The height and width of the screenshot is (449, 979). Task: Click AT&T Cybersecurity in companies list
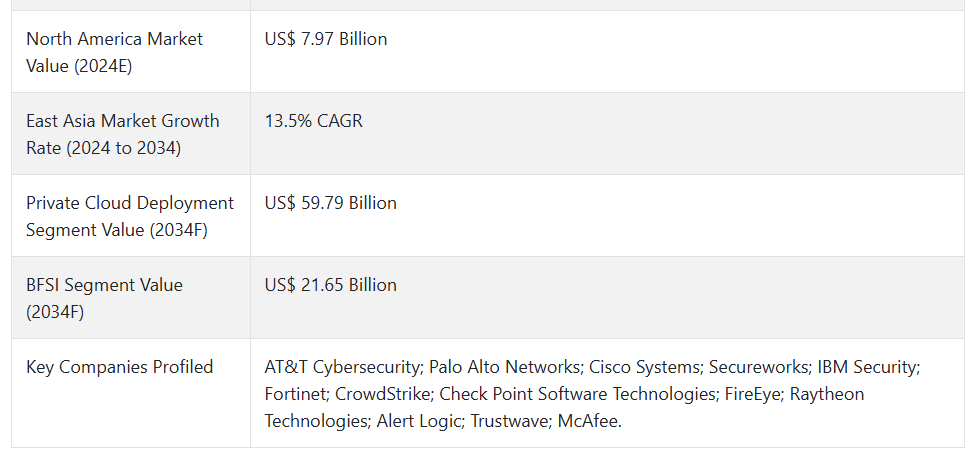coord(342,367)
